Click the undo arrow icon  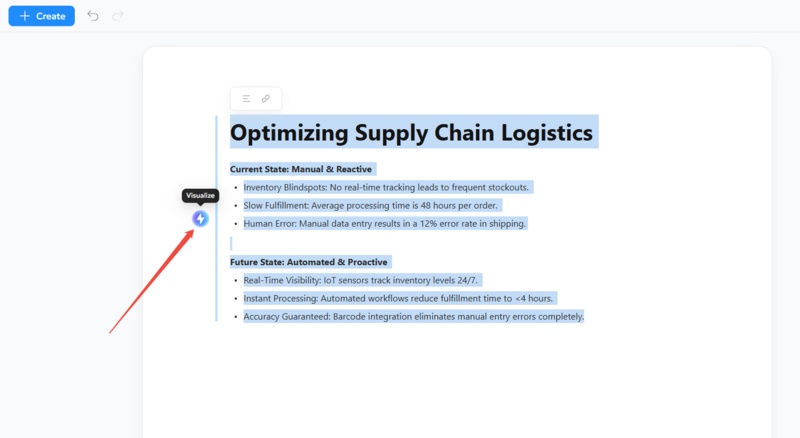pos(93,16)
